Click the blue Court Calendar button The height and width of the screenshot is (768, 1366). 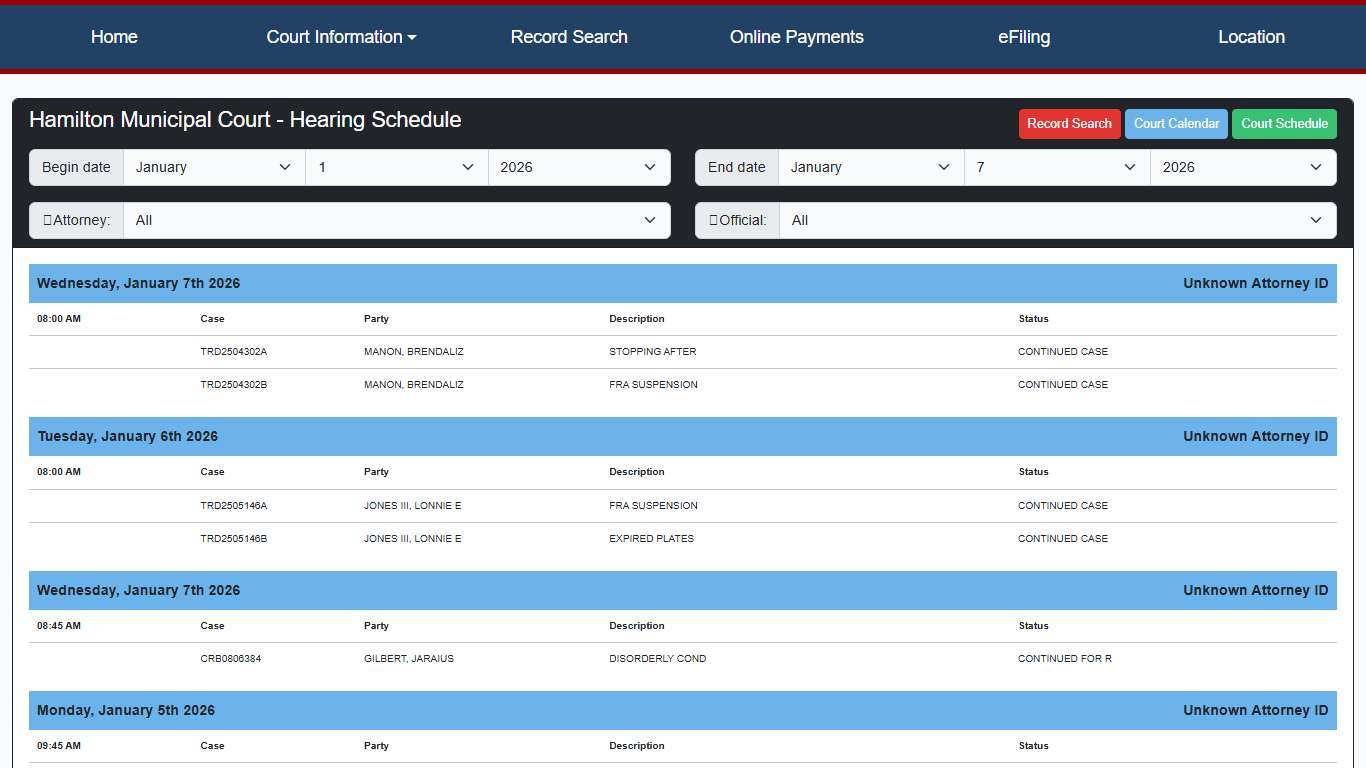[1176, 124]
